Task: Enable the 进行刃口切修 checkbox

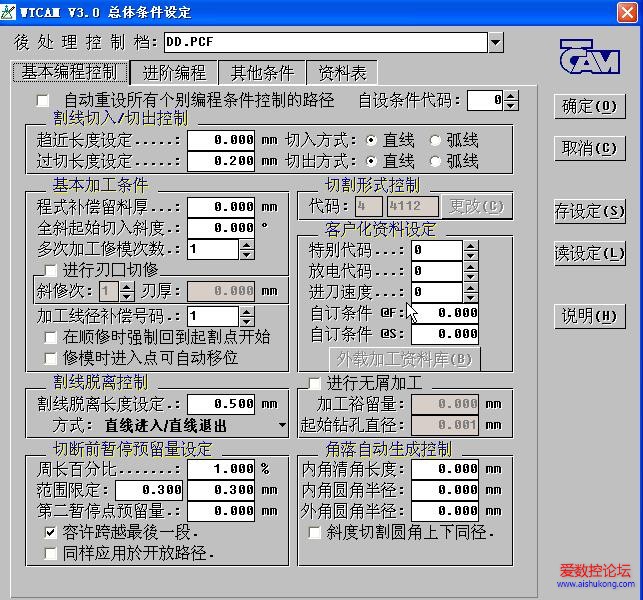Action: pyautogui.click(x=50, y=270)
